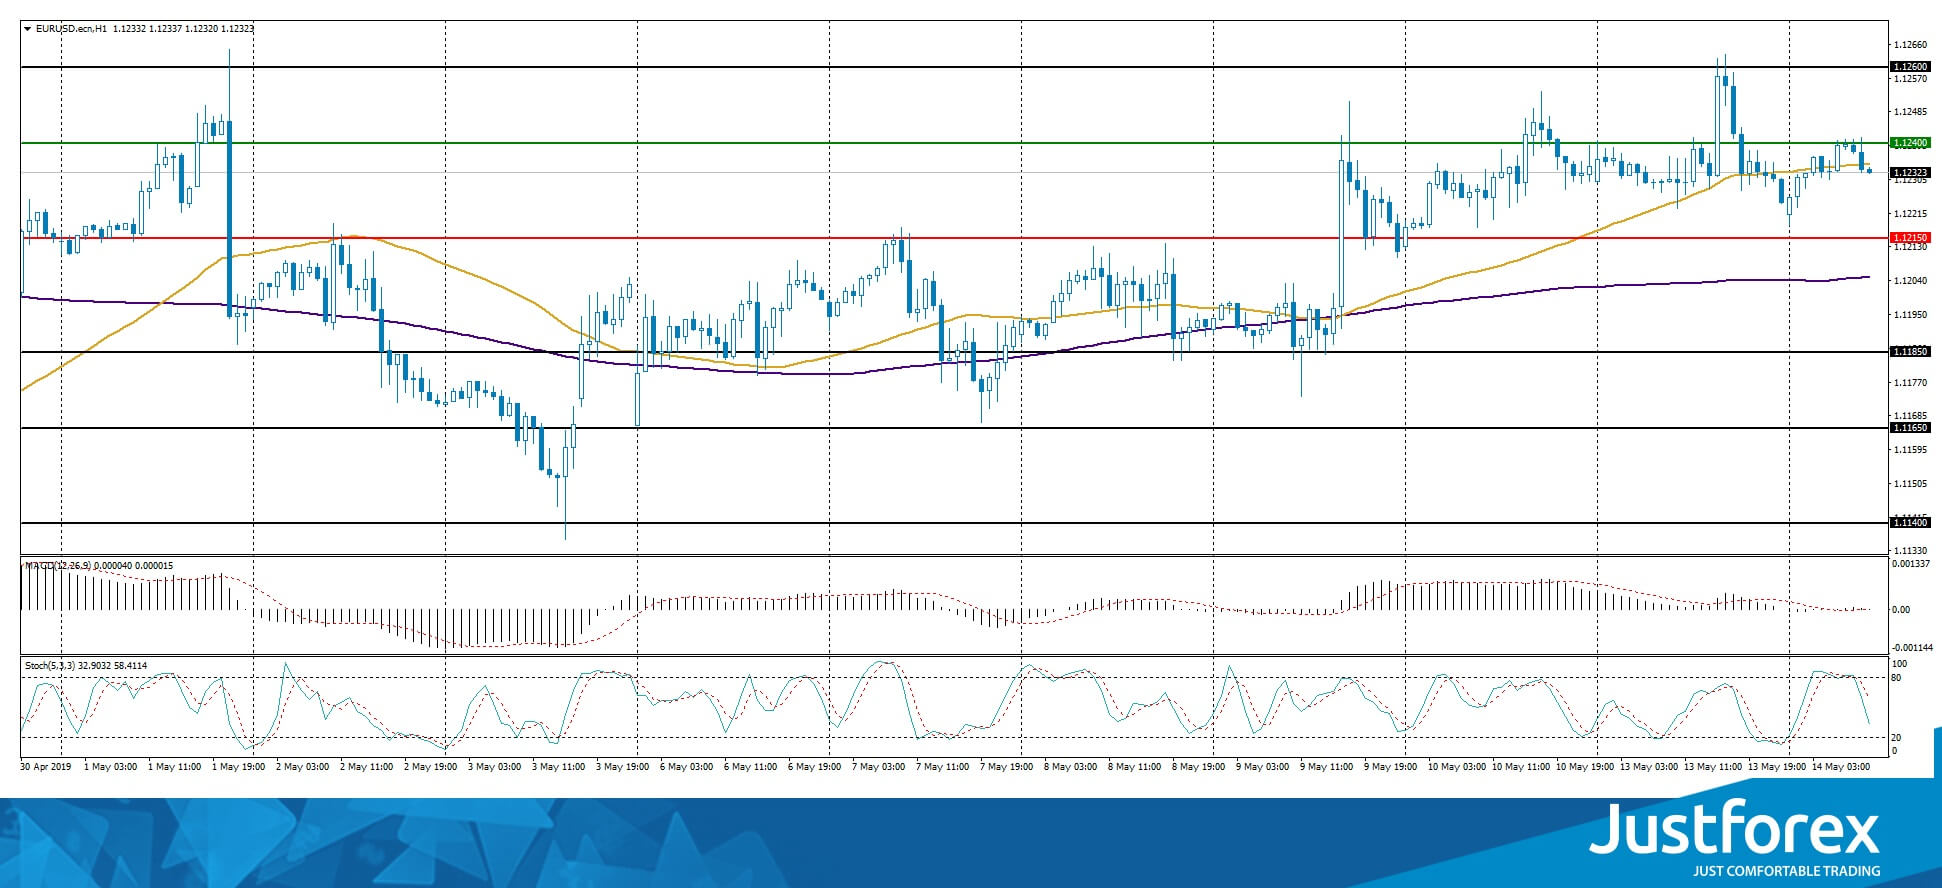This screenshot has height=888, width=1942.
Task: Click the 1.11770 price axis value
Action: pyautogui.click(x=1910, y=383)
